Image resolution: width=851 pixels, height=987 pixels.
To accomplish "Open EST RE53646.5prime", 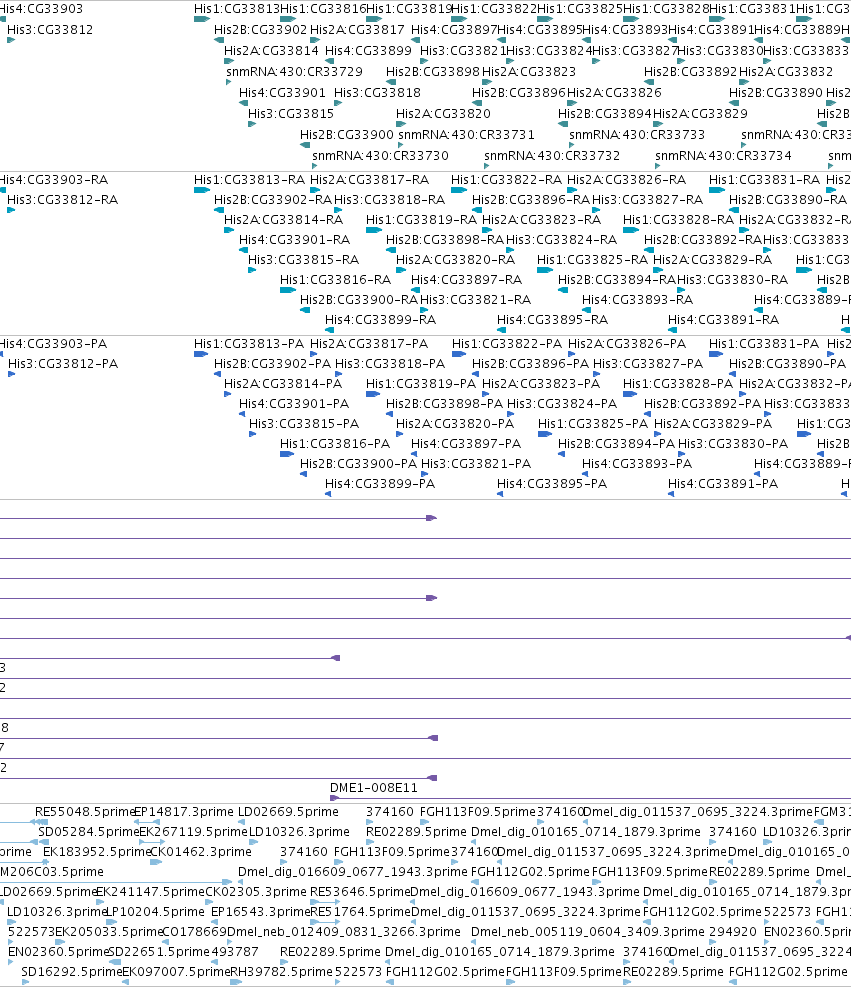I will click(360, 891).
